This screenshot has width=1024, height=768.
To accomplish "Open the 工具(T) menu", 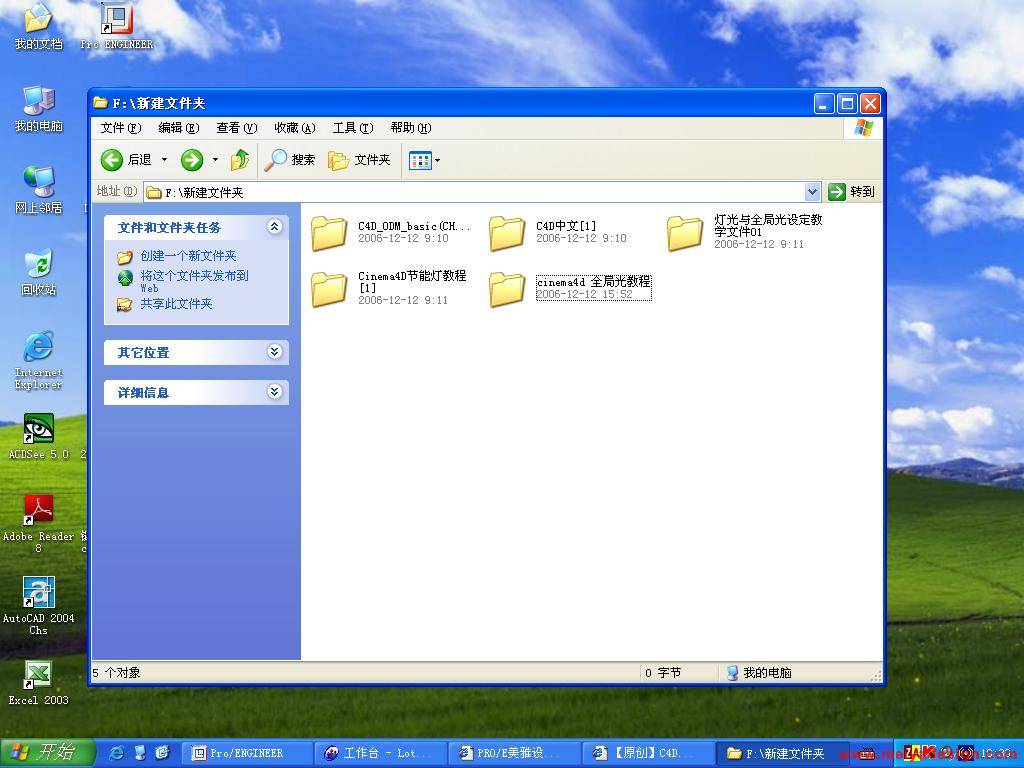I will pyautogui.click(x=353, y=128).
